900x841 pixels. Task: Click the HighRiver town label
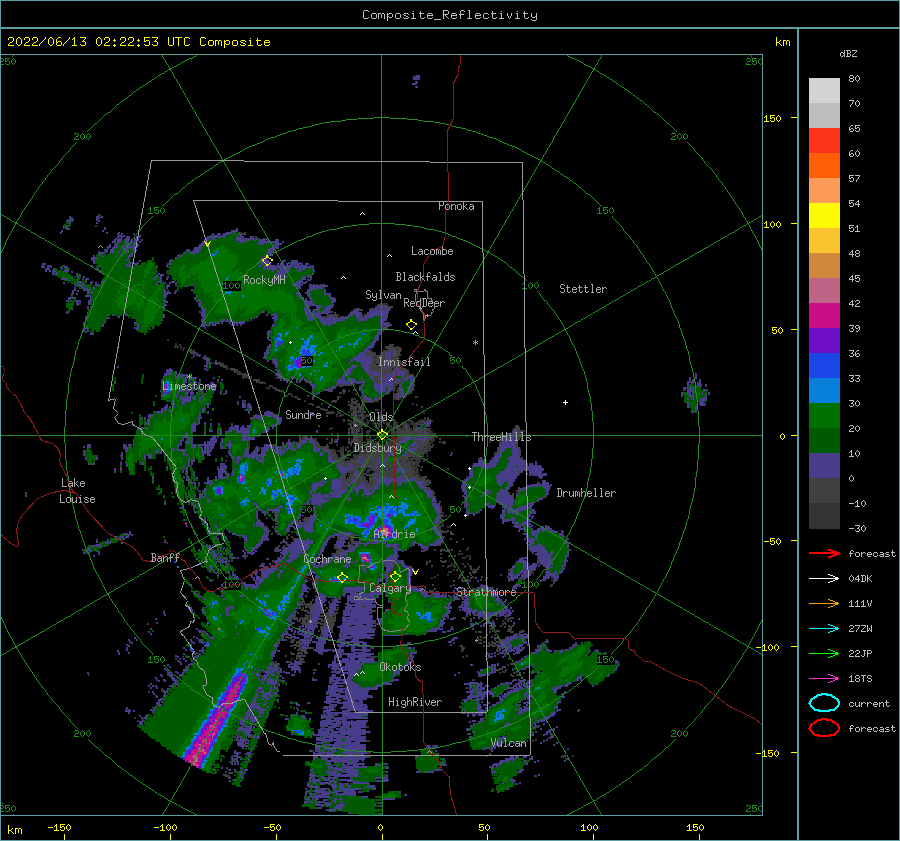tap(415, 702)
